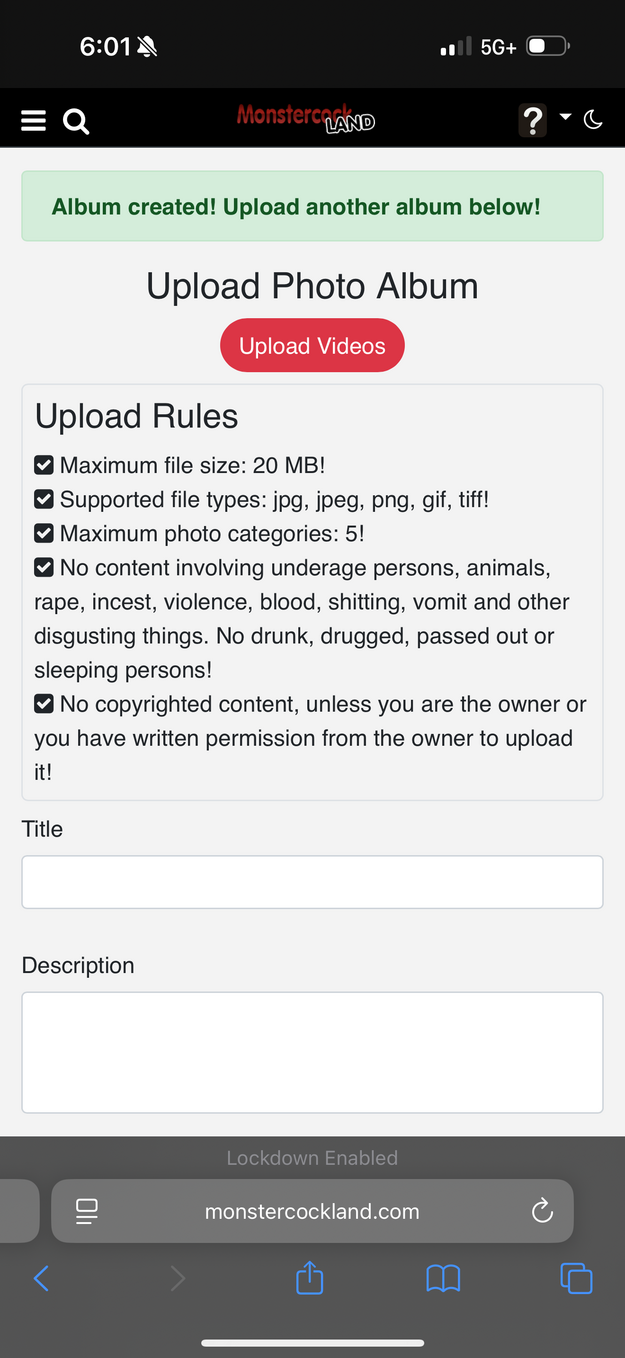Toggle dark mode moon icon
This screenshot has height=1358, width=625.
point(593,120)
